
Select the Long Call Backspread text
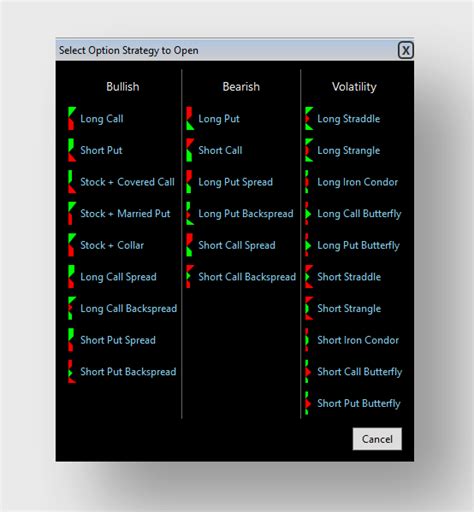pos(129,309)
